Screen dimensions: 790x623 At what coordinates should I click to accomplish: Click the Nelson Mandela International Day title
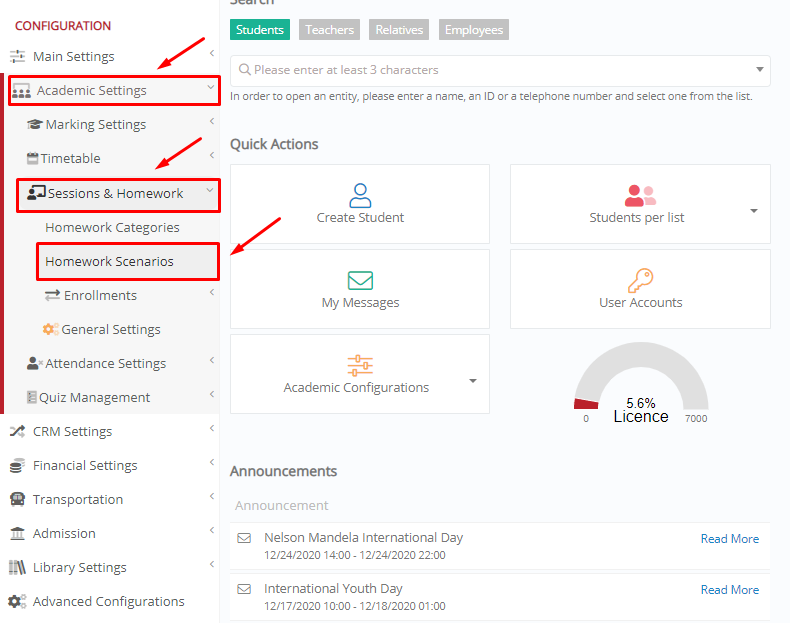pyautogui.click(x=363, y=537)
